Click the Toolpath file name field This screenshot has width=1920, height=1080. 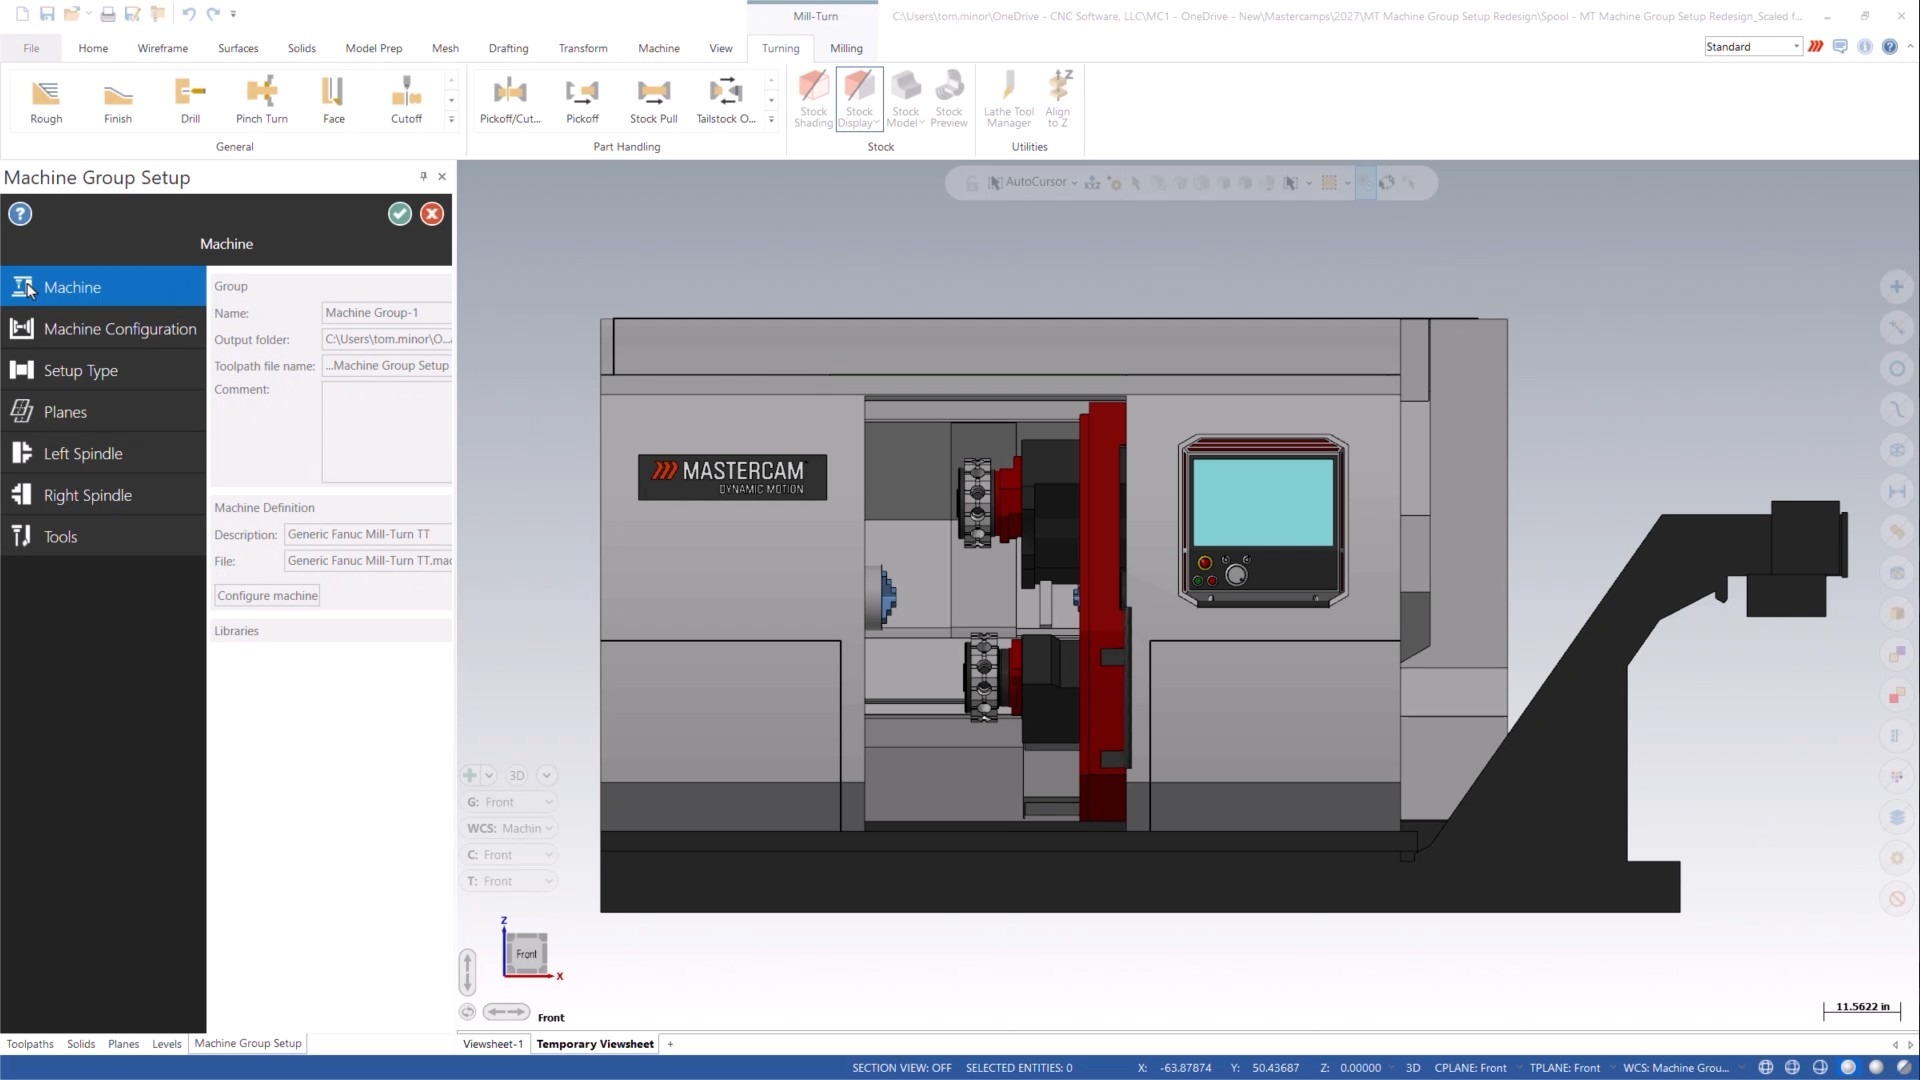pos(387,366)
